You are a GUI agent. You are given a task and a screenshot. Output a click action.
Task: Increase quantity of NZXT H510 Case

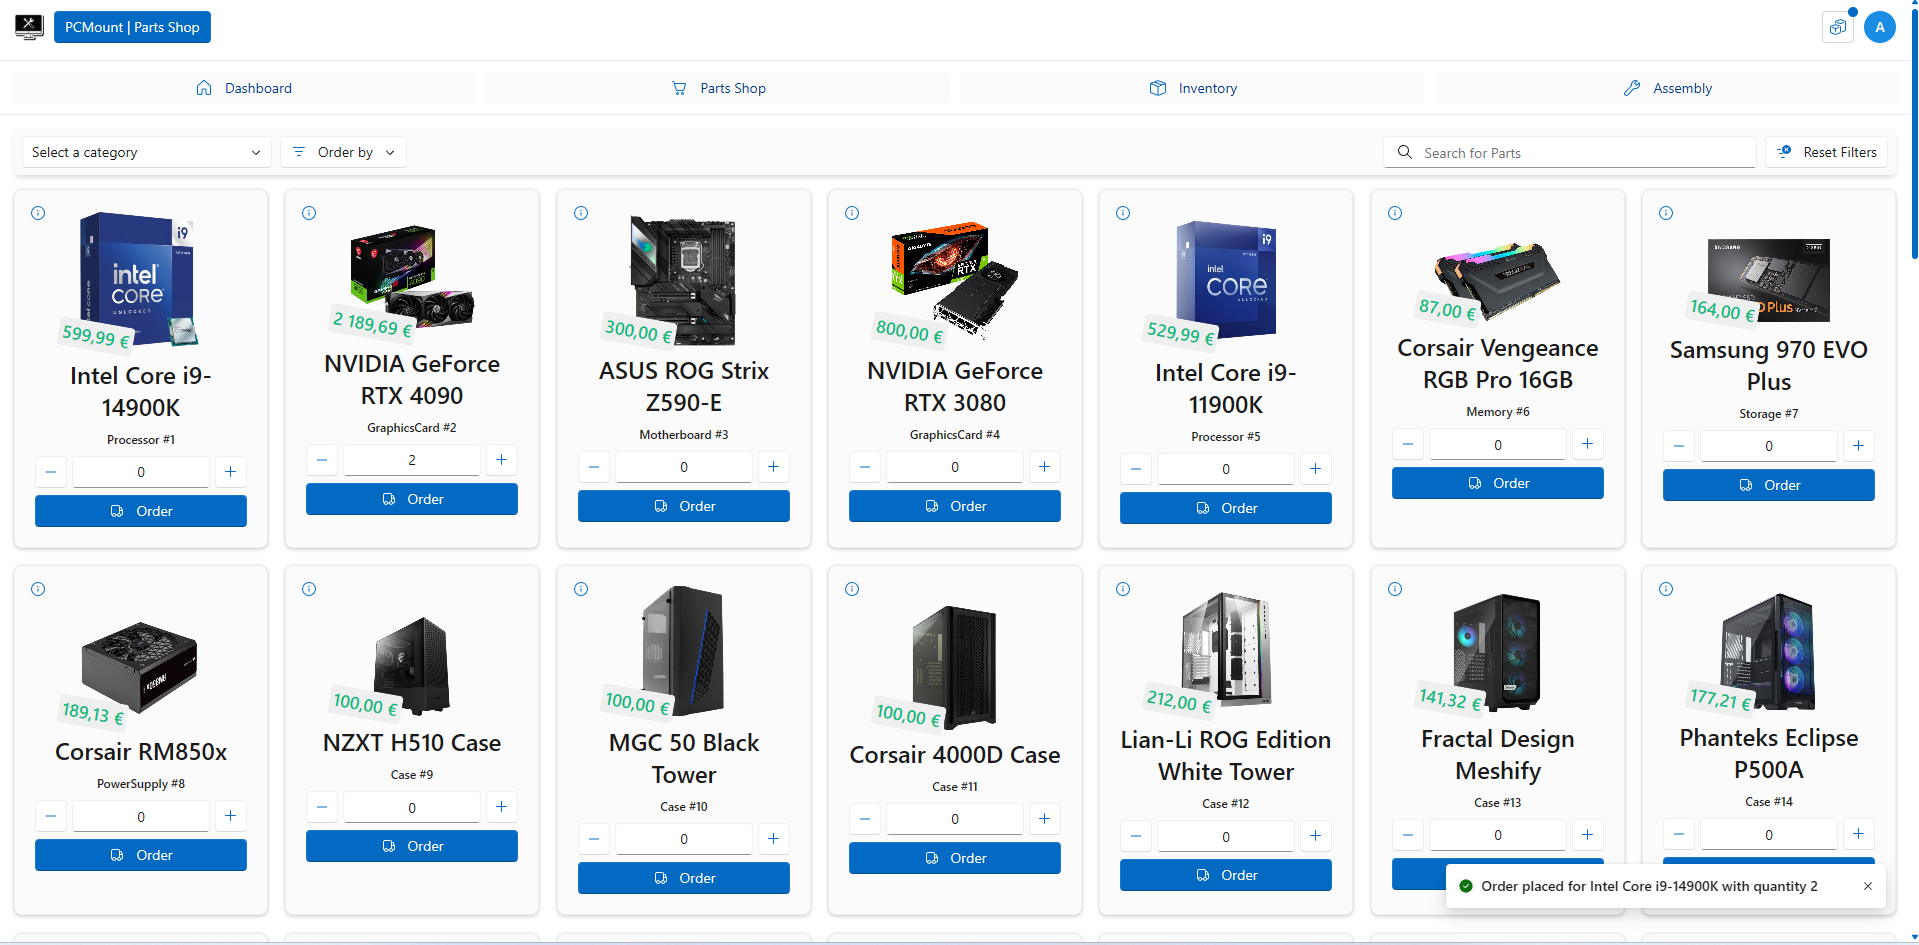click(501, 806)
